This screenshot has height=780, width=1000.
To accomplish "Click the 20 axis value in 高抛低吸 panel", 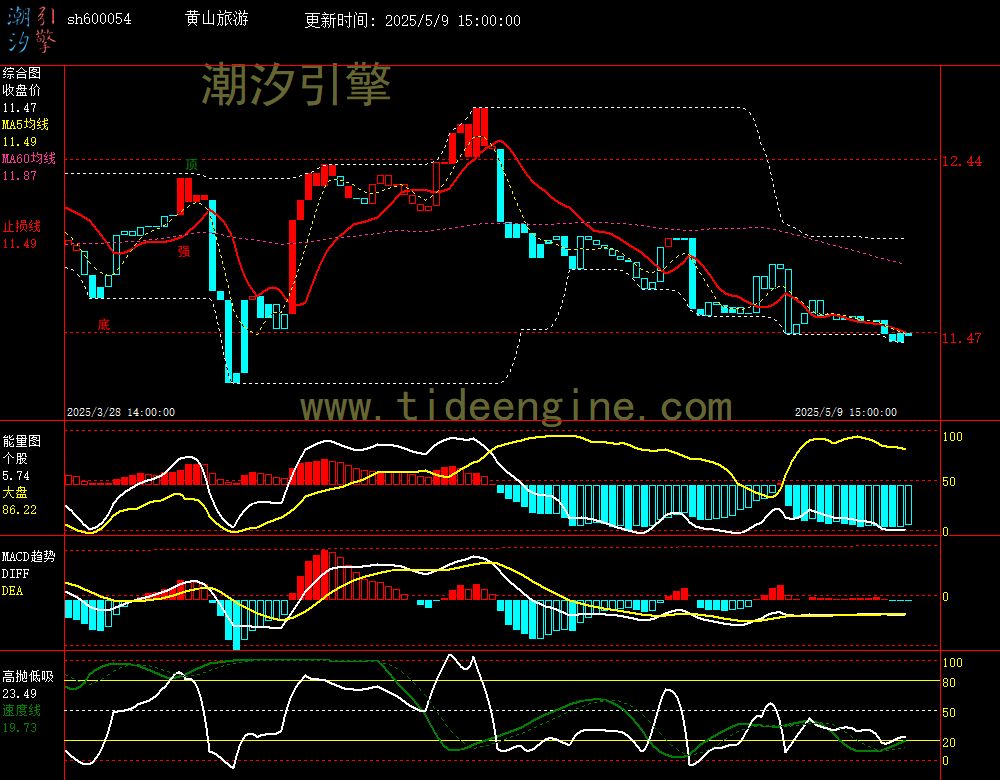I will [949, 743].
